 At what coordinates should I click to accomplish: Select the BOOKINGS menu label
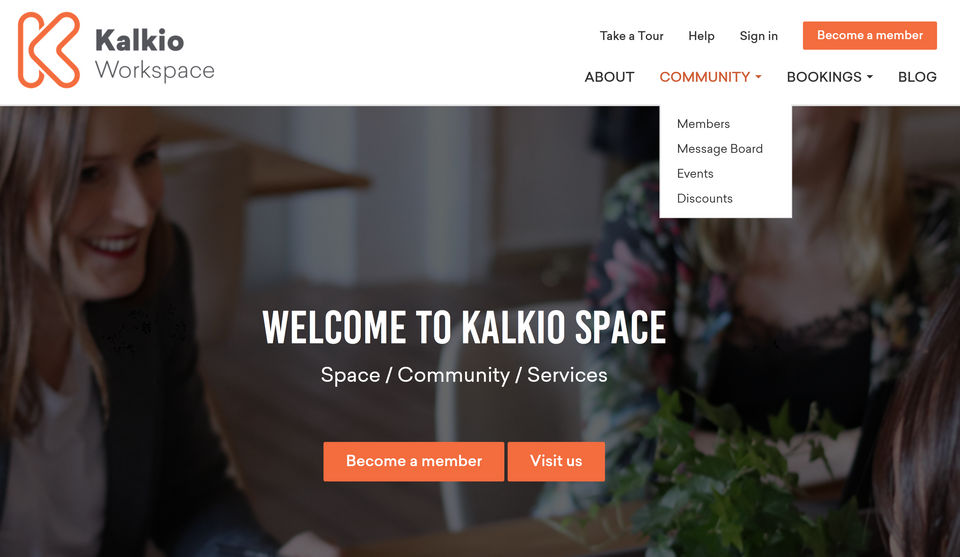824,77
